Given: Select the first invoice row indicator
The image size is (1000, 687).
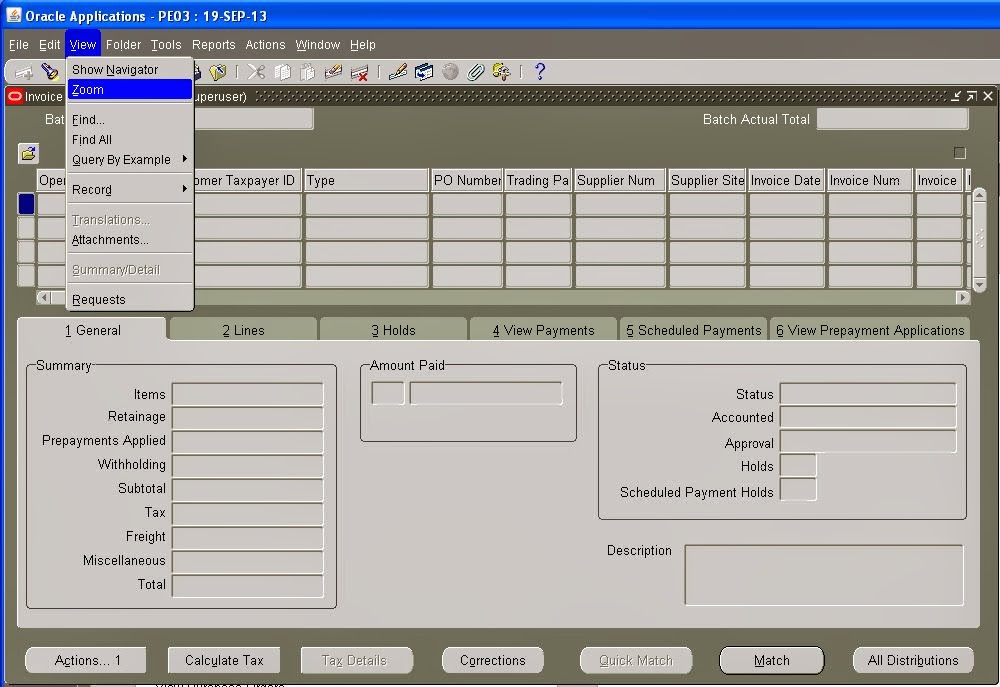Looking at the screenshot, I should coord(26,204).
